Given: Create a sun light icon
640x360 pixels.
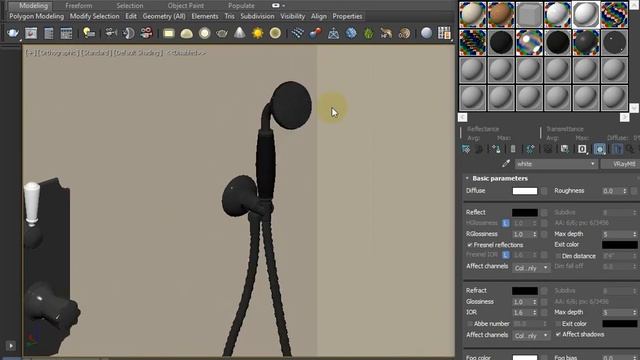Looking at the screenshot, I should pos(258,33).
